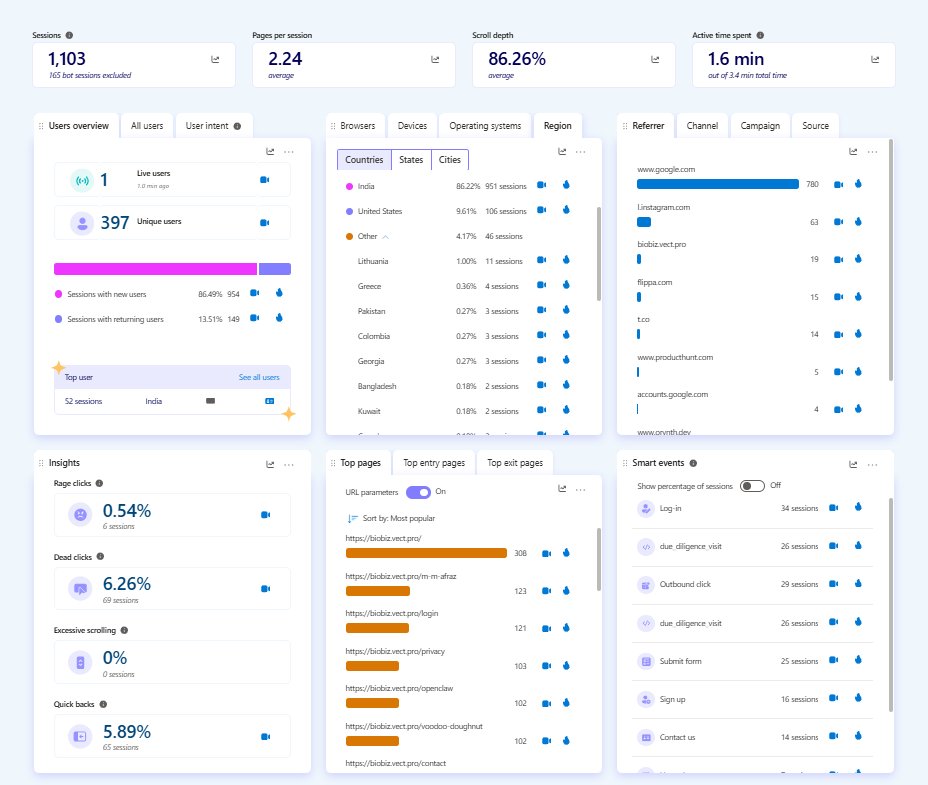View recordings for flippa.com referrer

pyautogui.click(x=838, y=297)
